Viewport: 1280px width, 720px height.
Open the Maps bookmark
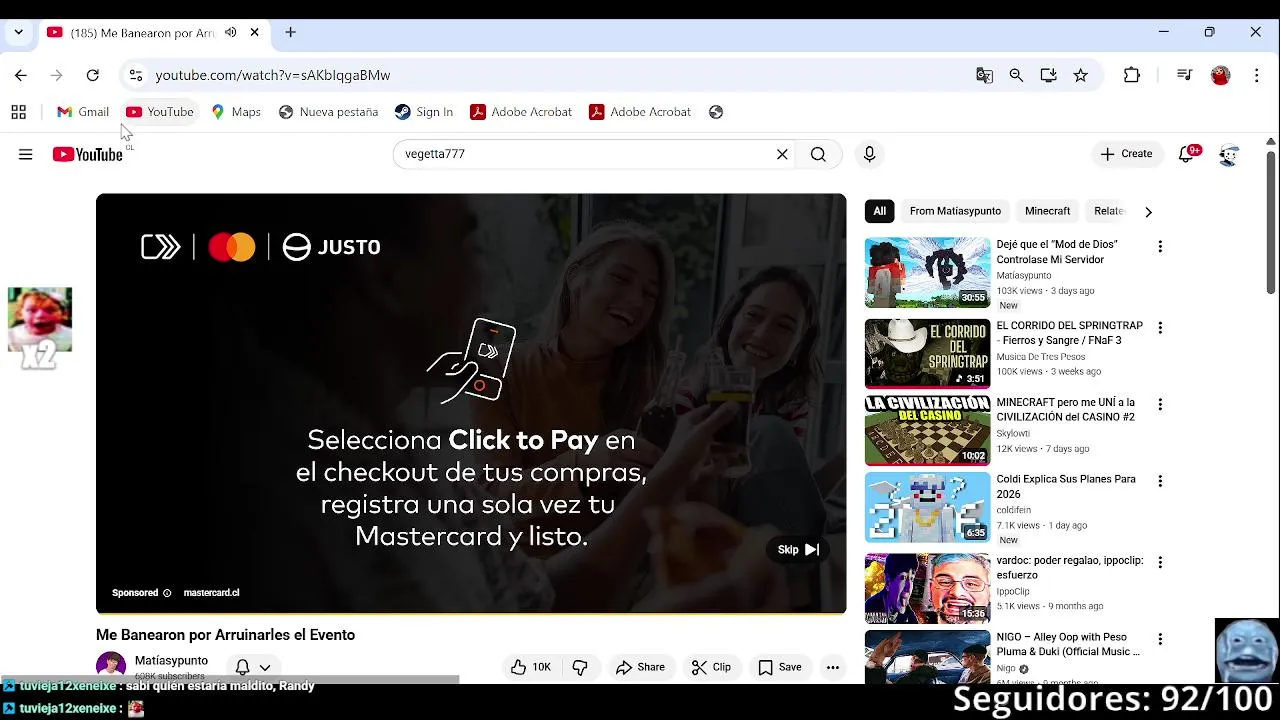[236, 112]
